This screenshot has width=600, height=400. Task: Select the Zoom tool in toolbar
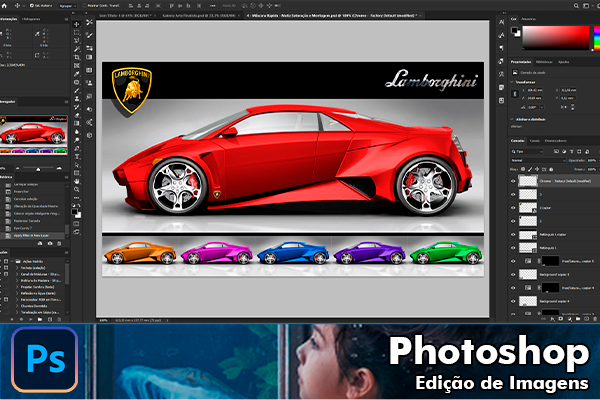pos(77,189)
